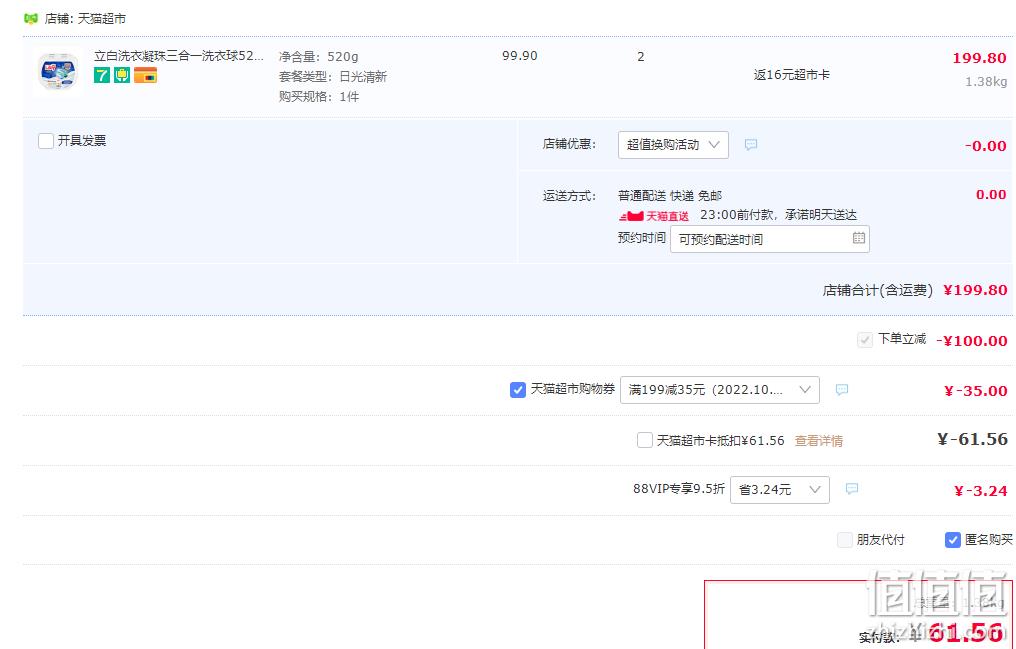Click the comment icon beside 省3.24元

(852, 489)
